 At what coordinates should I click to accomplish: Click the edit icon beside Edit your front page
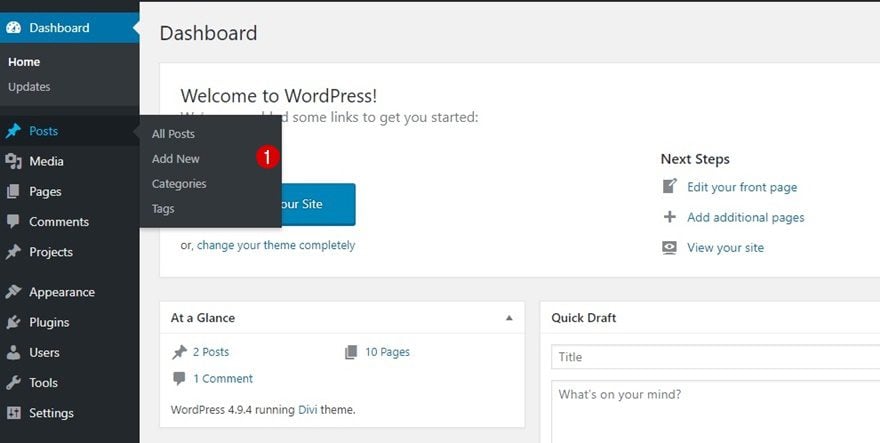pos(670,186)
